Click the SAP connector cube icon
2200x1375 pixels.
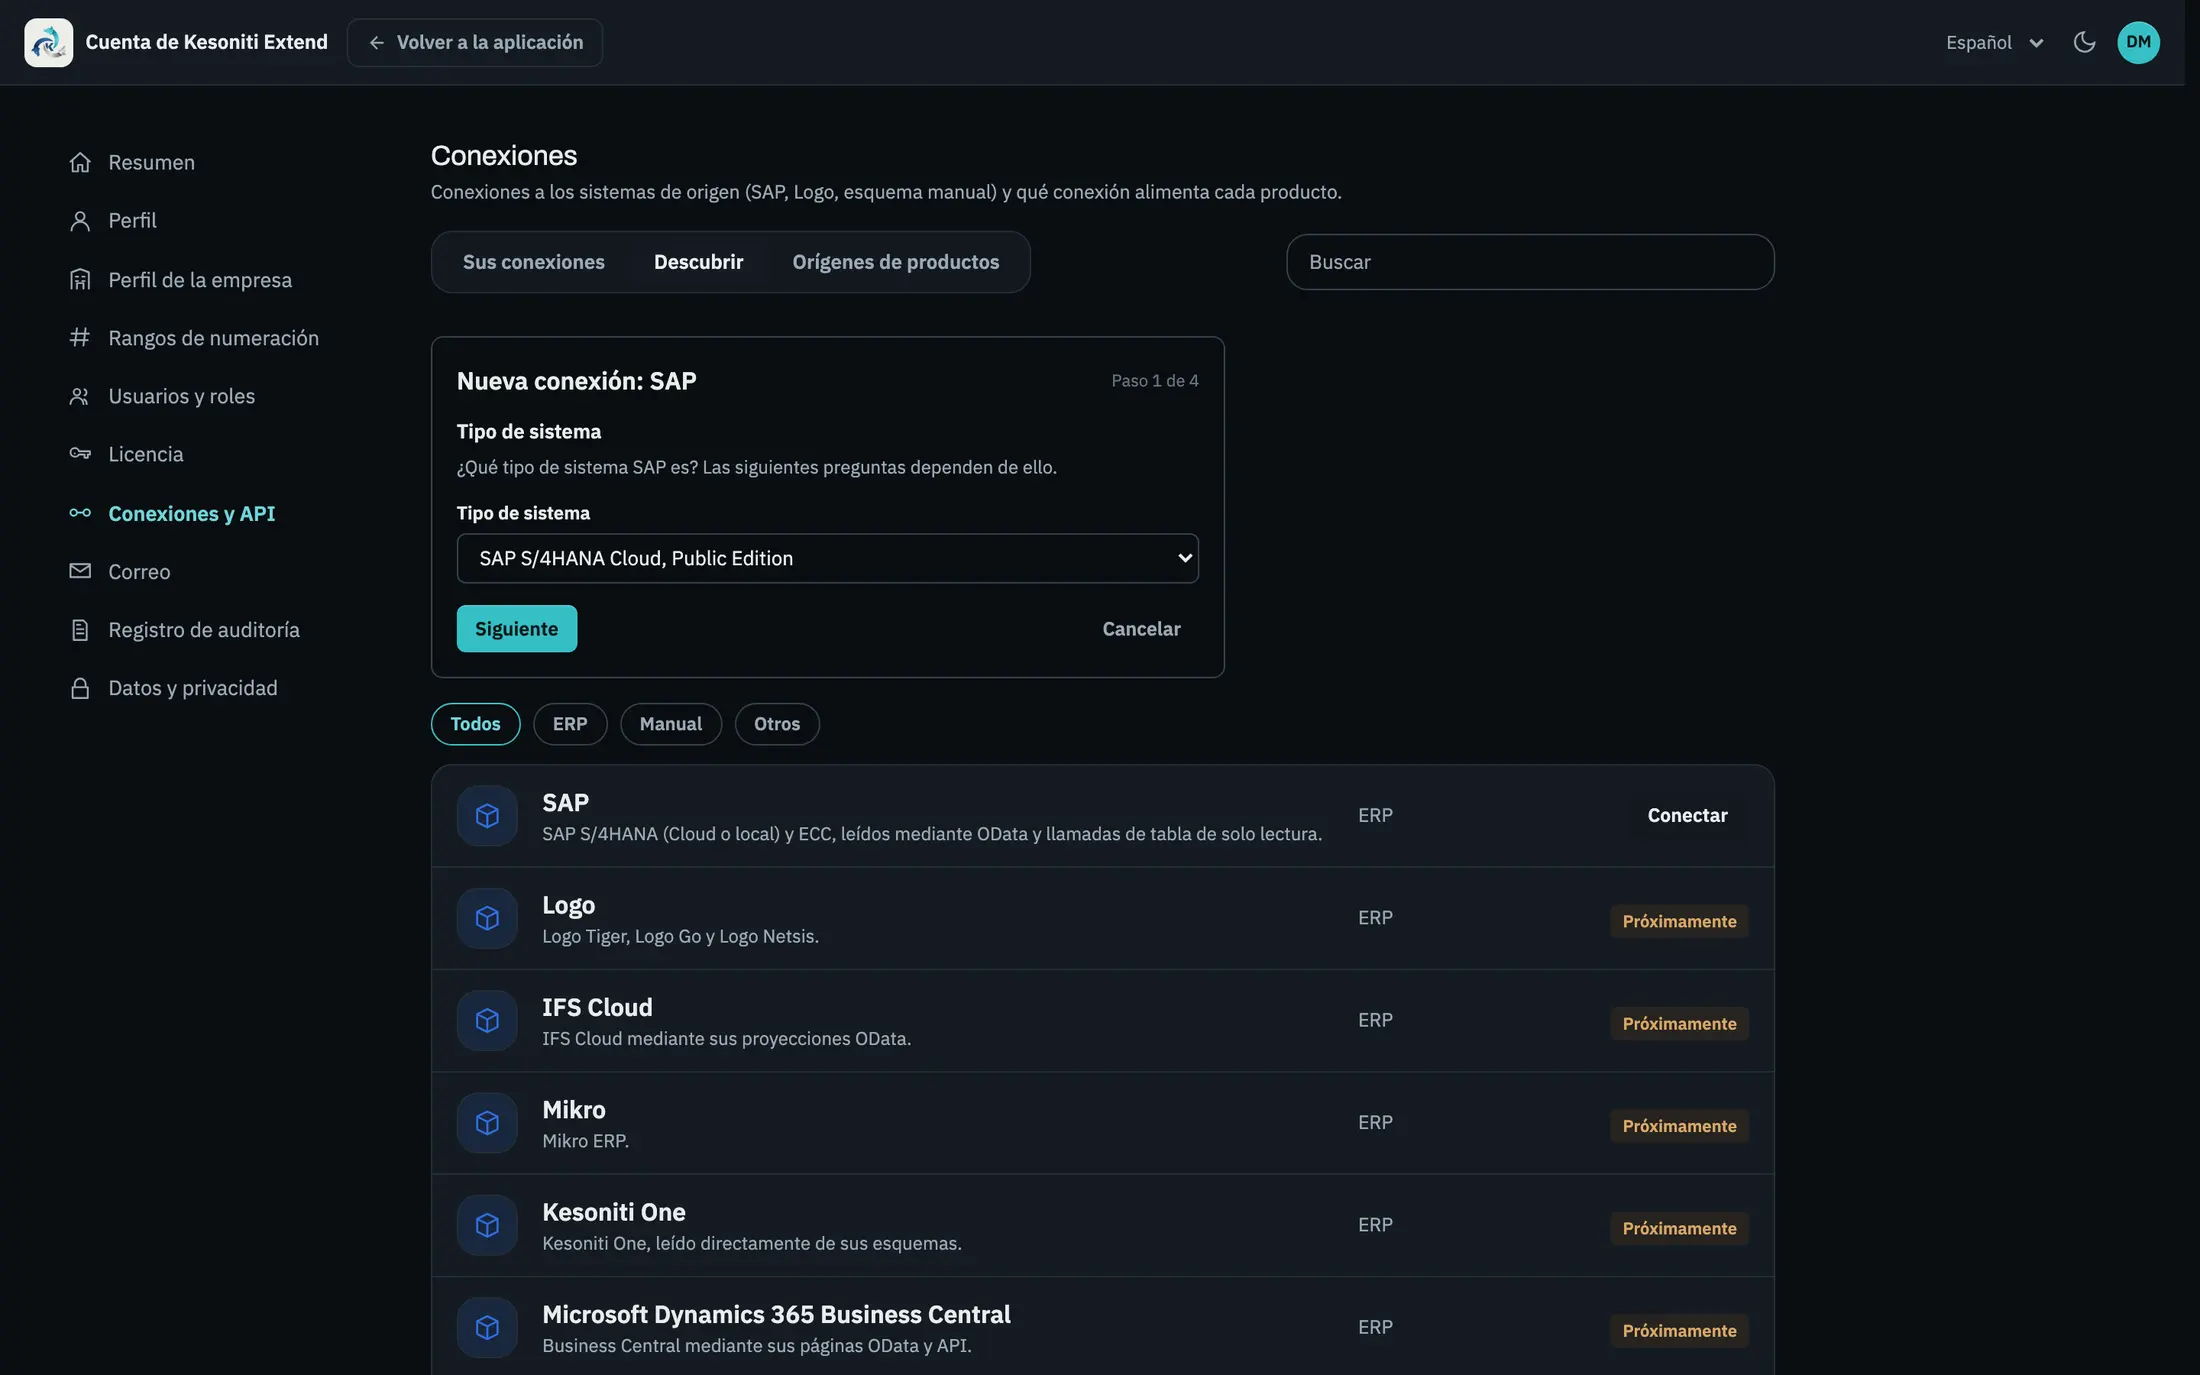(x=487, y=816)
